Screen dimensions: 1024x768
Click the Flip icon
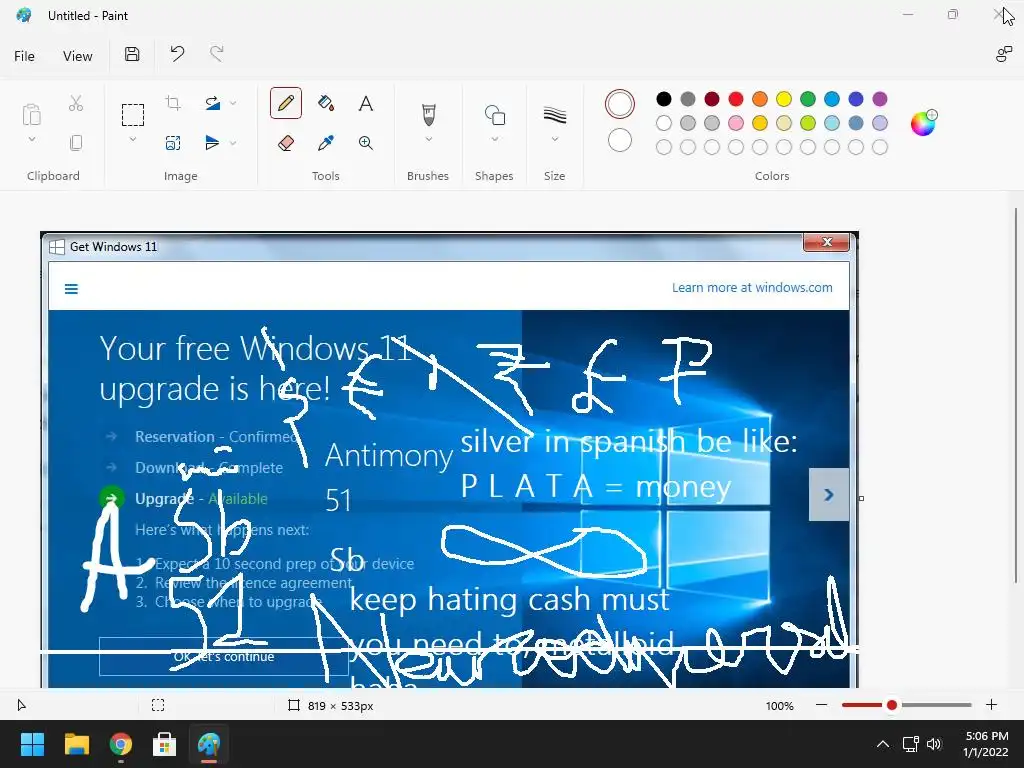(x=212, y=143)
